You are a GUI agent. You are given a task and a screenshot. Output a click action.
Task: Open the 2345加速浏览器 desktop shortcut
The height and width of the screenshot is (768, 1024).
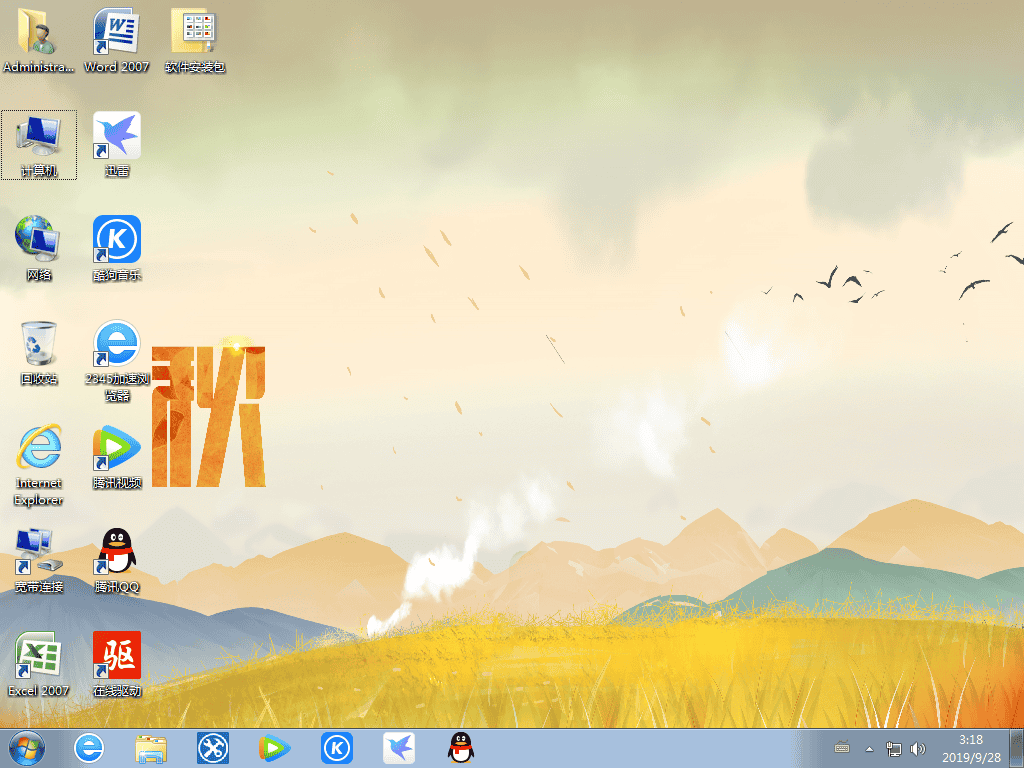click(x=117, y=360)
